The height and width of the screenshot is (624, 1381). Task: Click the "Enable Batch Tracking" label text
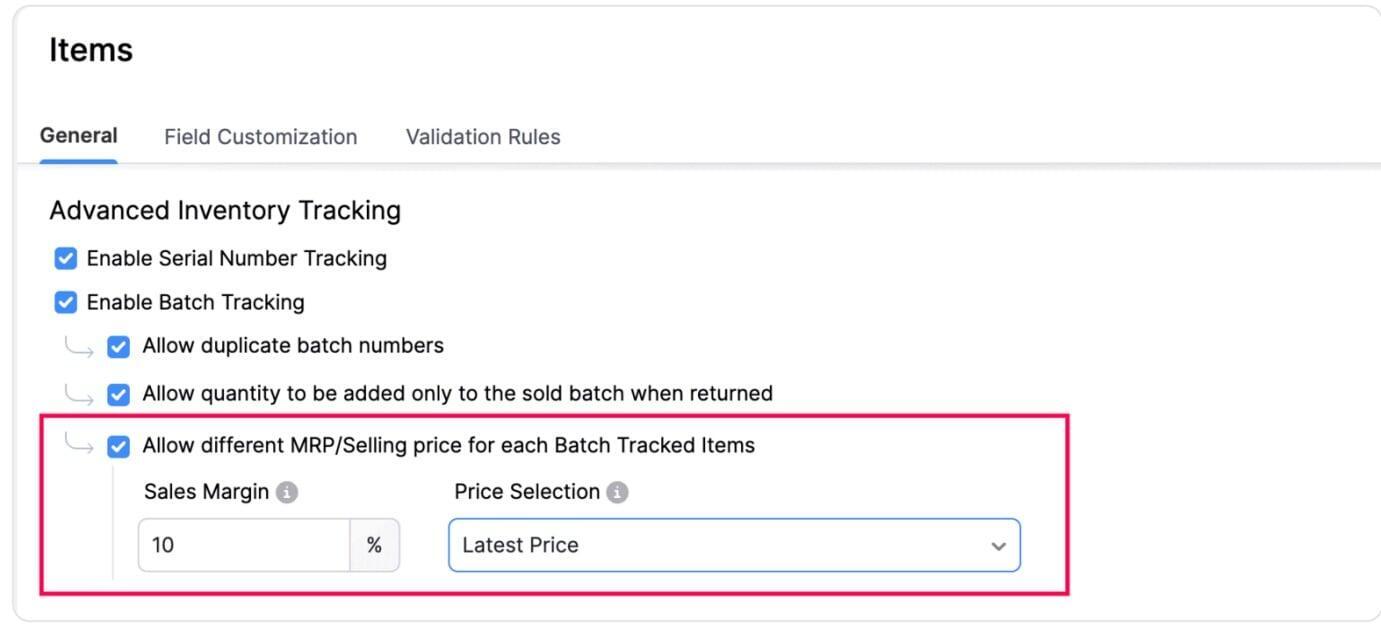point(195,302)
